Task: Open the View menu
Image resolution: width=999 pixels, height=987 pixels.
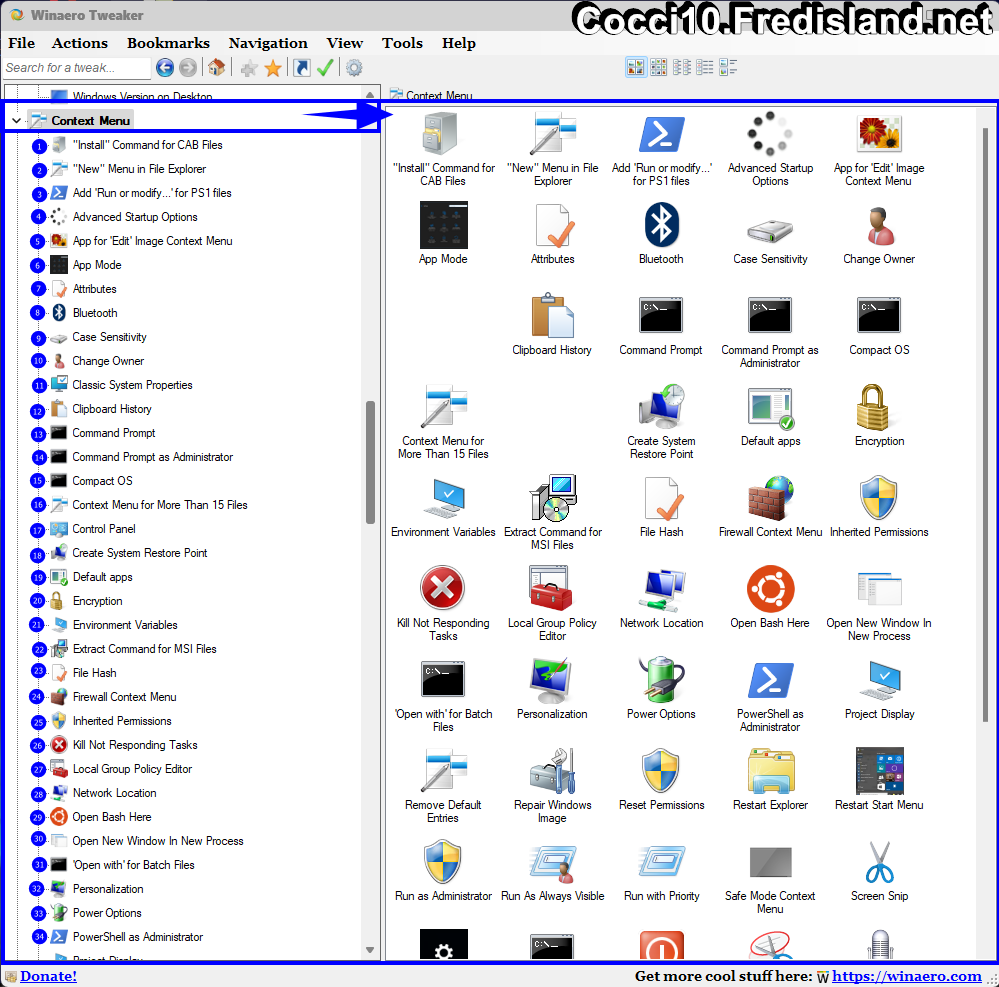Action: point(345,43)
